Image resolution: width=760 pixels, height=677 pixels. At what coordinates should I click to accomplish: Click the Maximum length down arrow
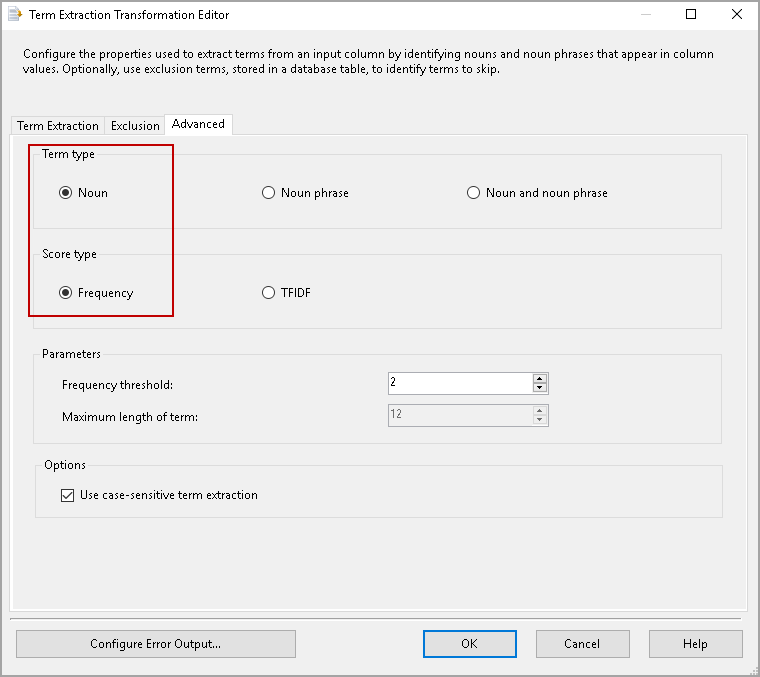540,420
